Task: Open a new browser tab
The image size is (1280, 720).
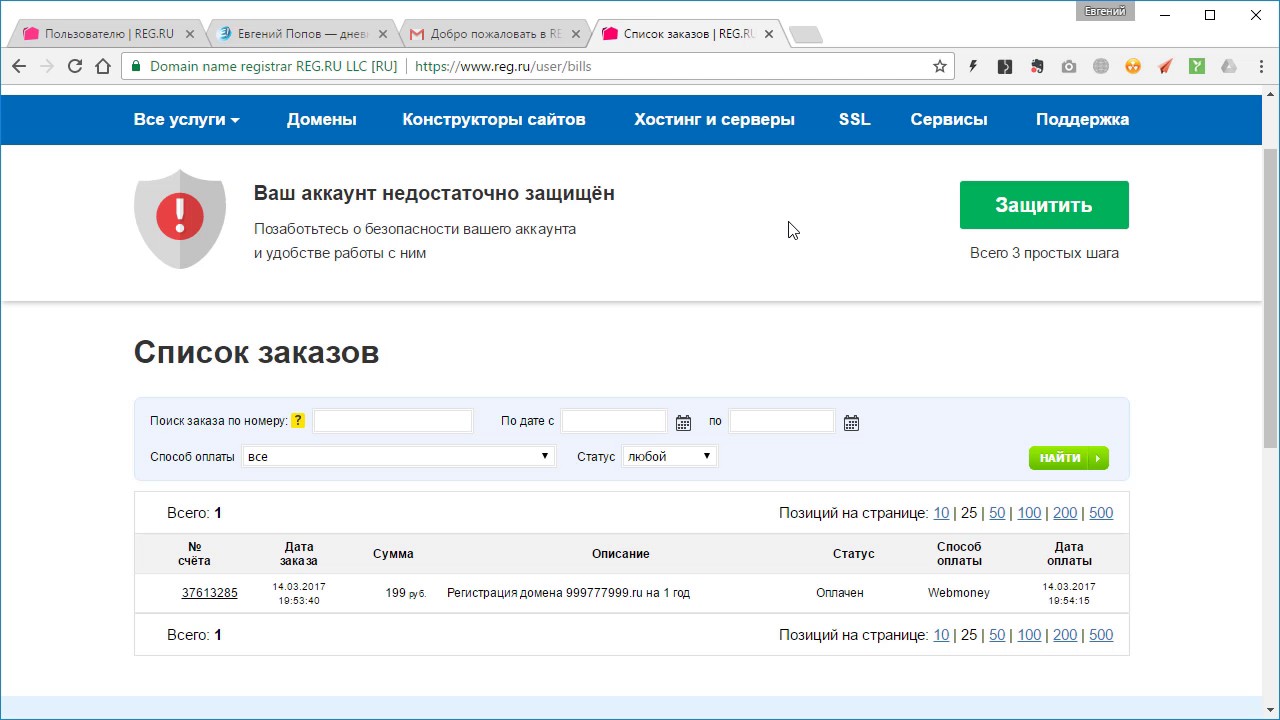Action: tap(806, 35)
